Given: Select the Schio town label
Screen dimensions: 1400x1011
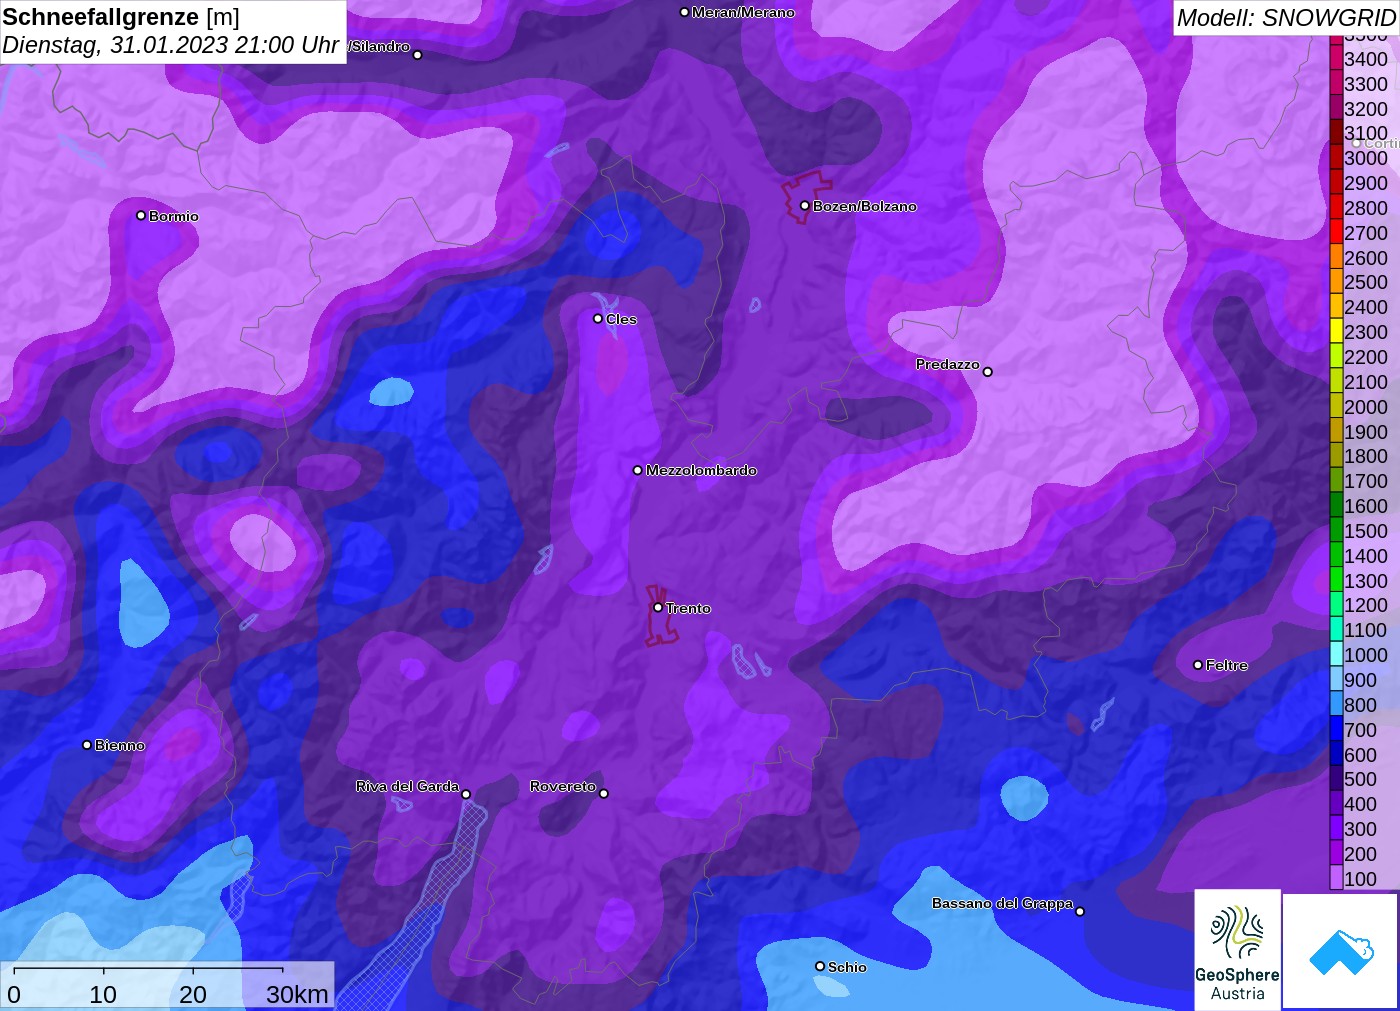Looking at the screenshot, I should [x=847, y=967].
